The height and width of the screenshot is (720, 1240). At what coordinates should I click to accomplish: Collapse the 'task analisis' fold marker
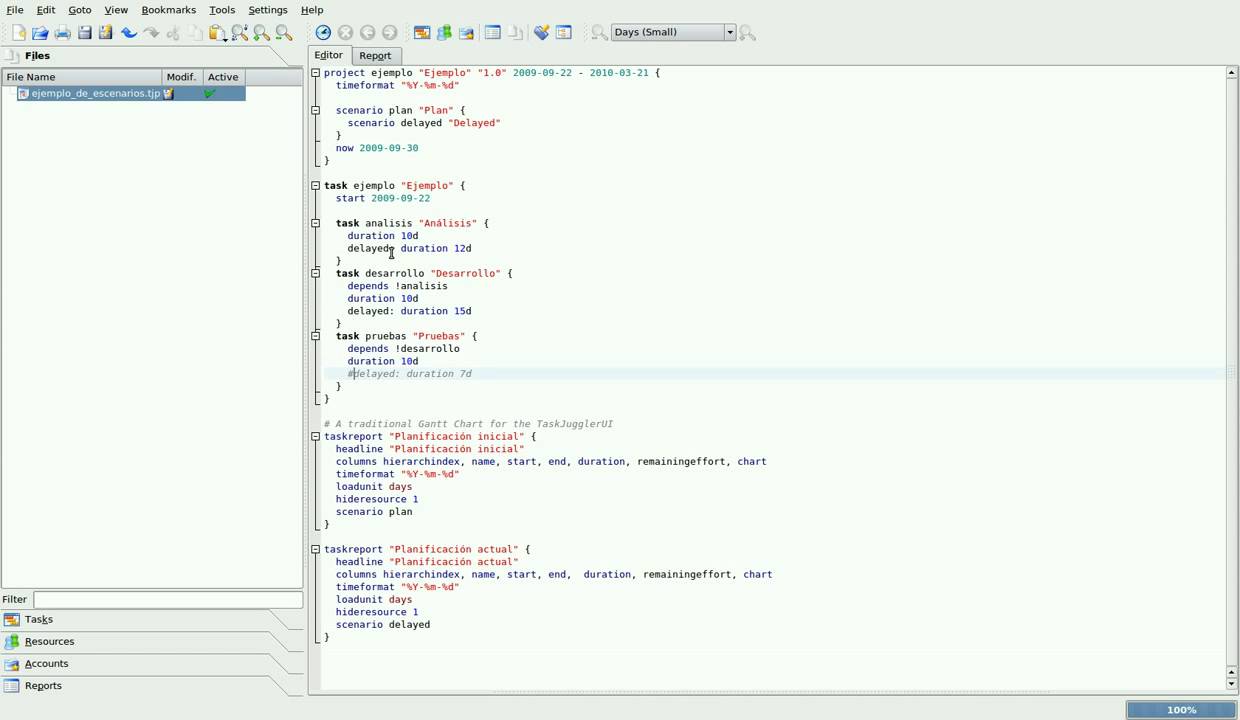click(x=316, y=223)
